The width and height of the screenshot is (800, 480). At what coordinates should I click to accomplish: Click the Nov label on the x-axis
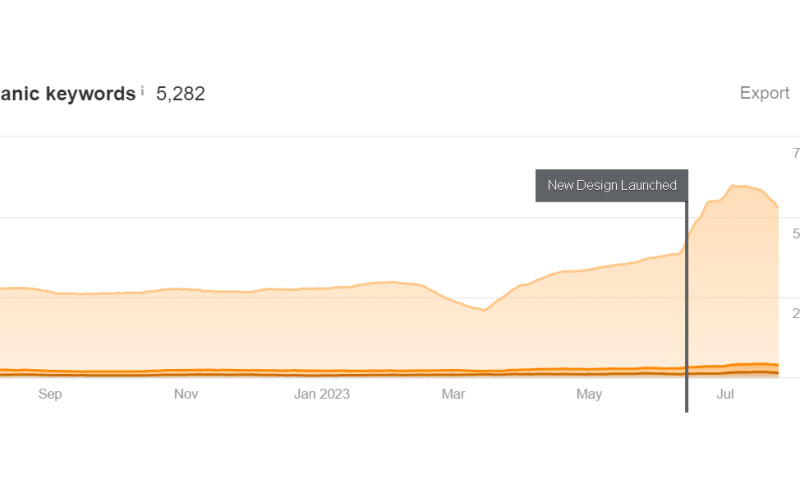tap(186, 394)
